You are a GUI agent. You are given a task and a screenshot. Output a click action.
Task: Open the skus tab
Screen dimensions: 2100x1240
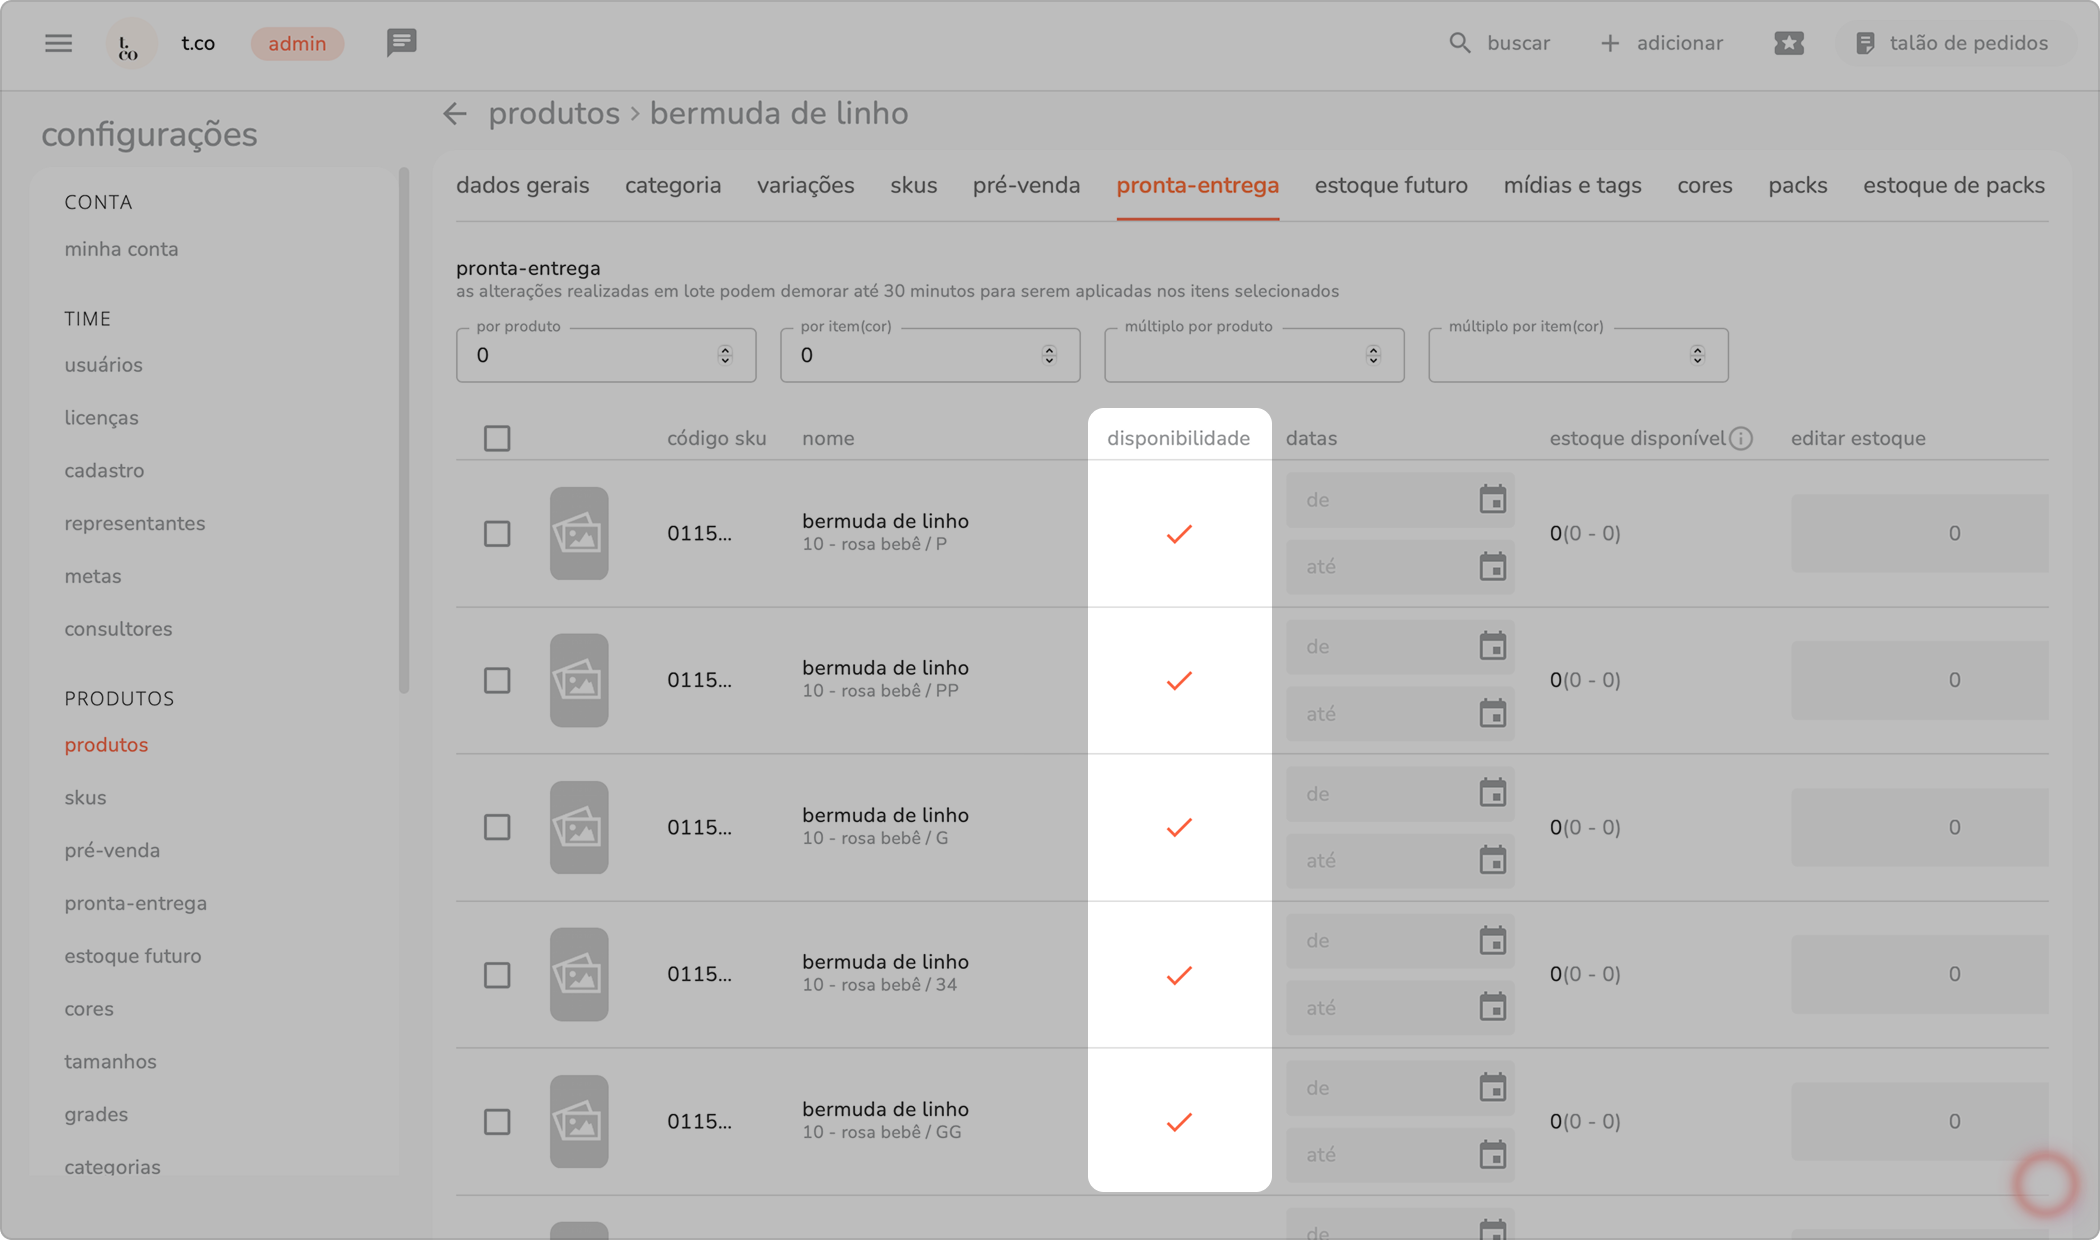(913, 186)
